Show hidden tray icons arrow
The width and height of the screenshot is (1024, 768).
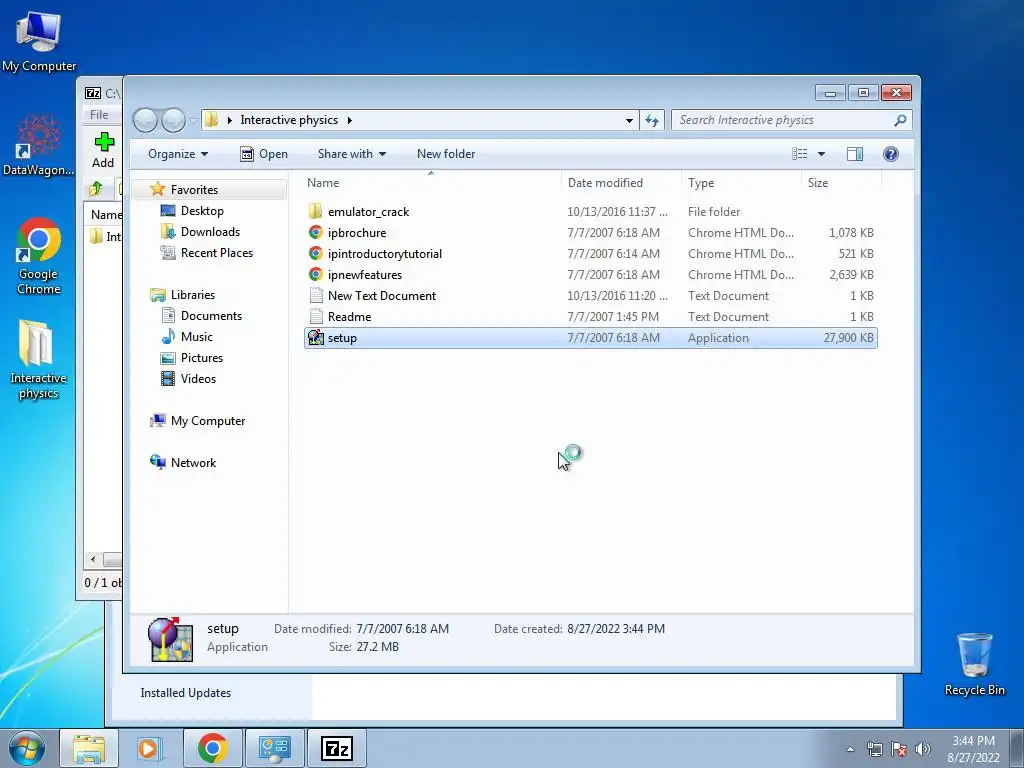[850, 749]
